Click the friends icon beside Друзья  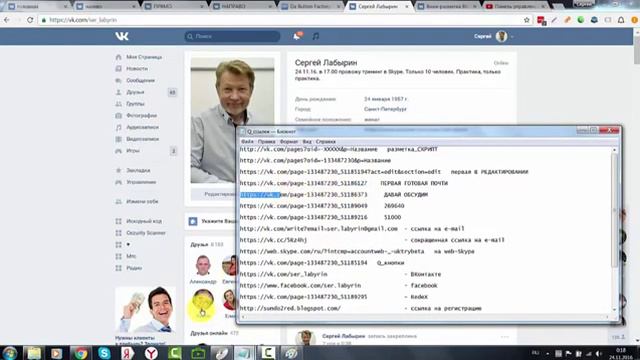(x=118, y=92)
